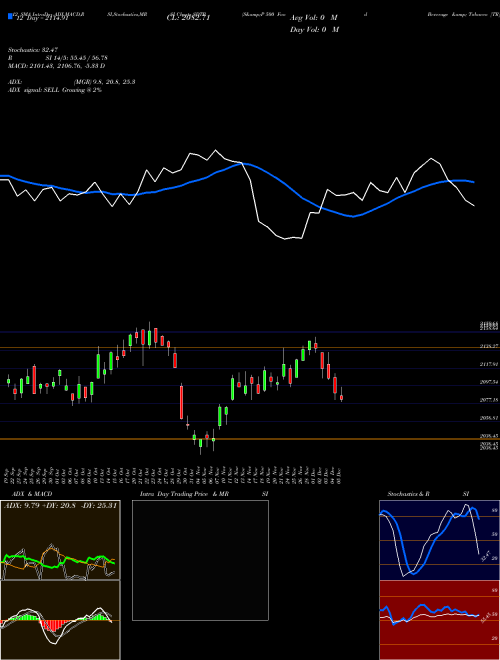Screen dimensions: 500x660
Task: Open the MACD histogram mini chart
Action: 60,620
